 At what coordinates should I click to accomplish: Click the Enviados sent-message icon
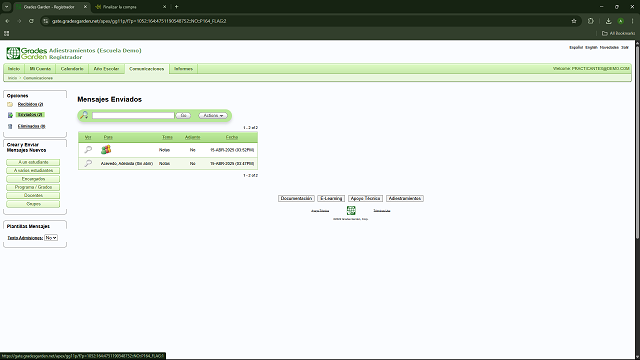[10, 115]
